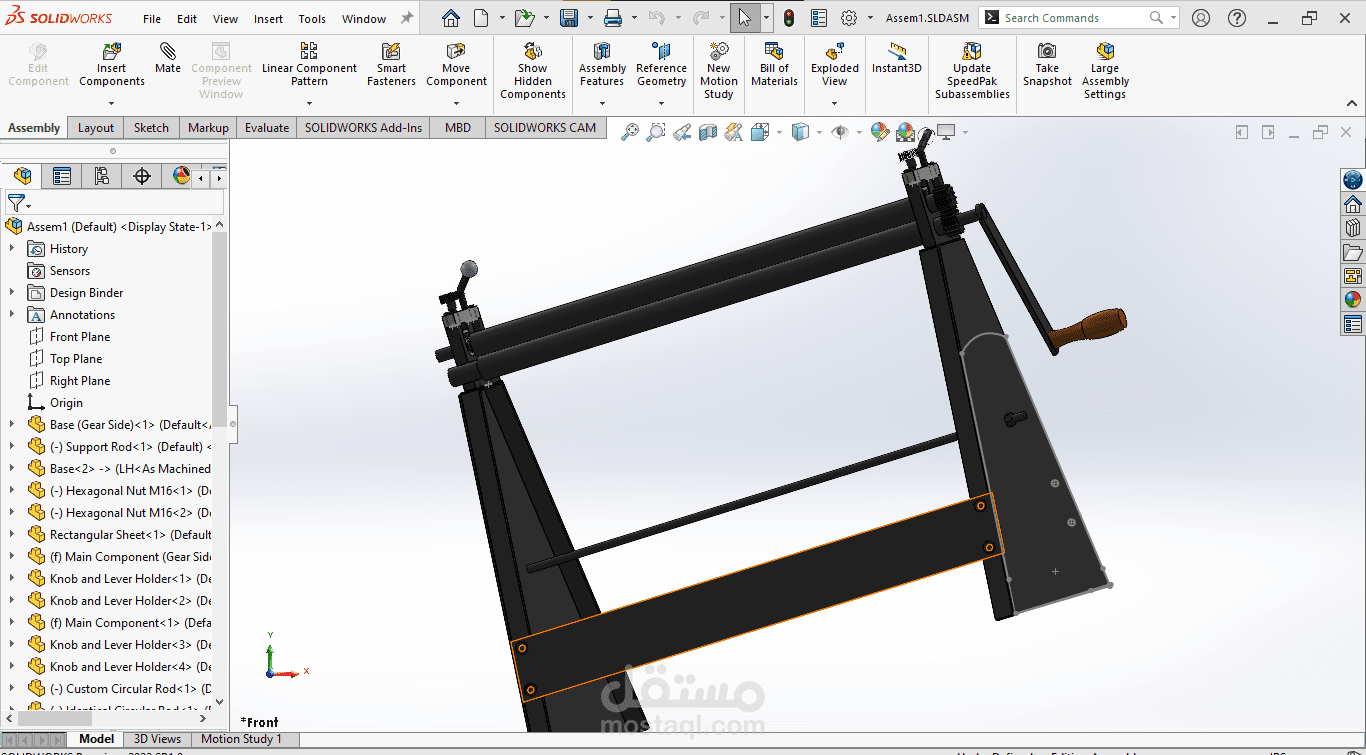
Task: Switch to the Sketch tab
Action: (x=151, y=128)
